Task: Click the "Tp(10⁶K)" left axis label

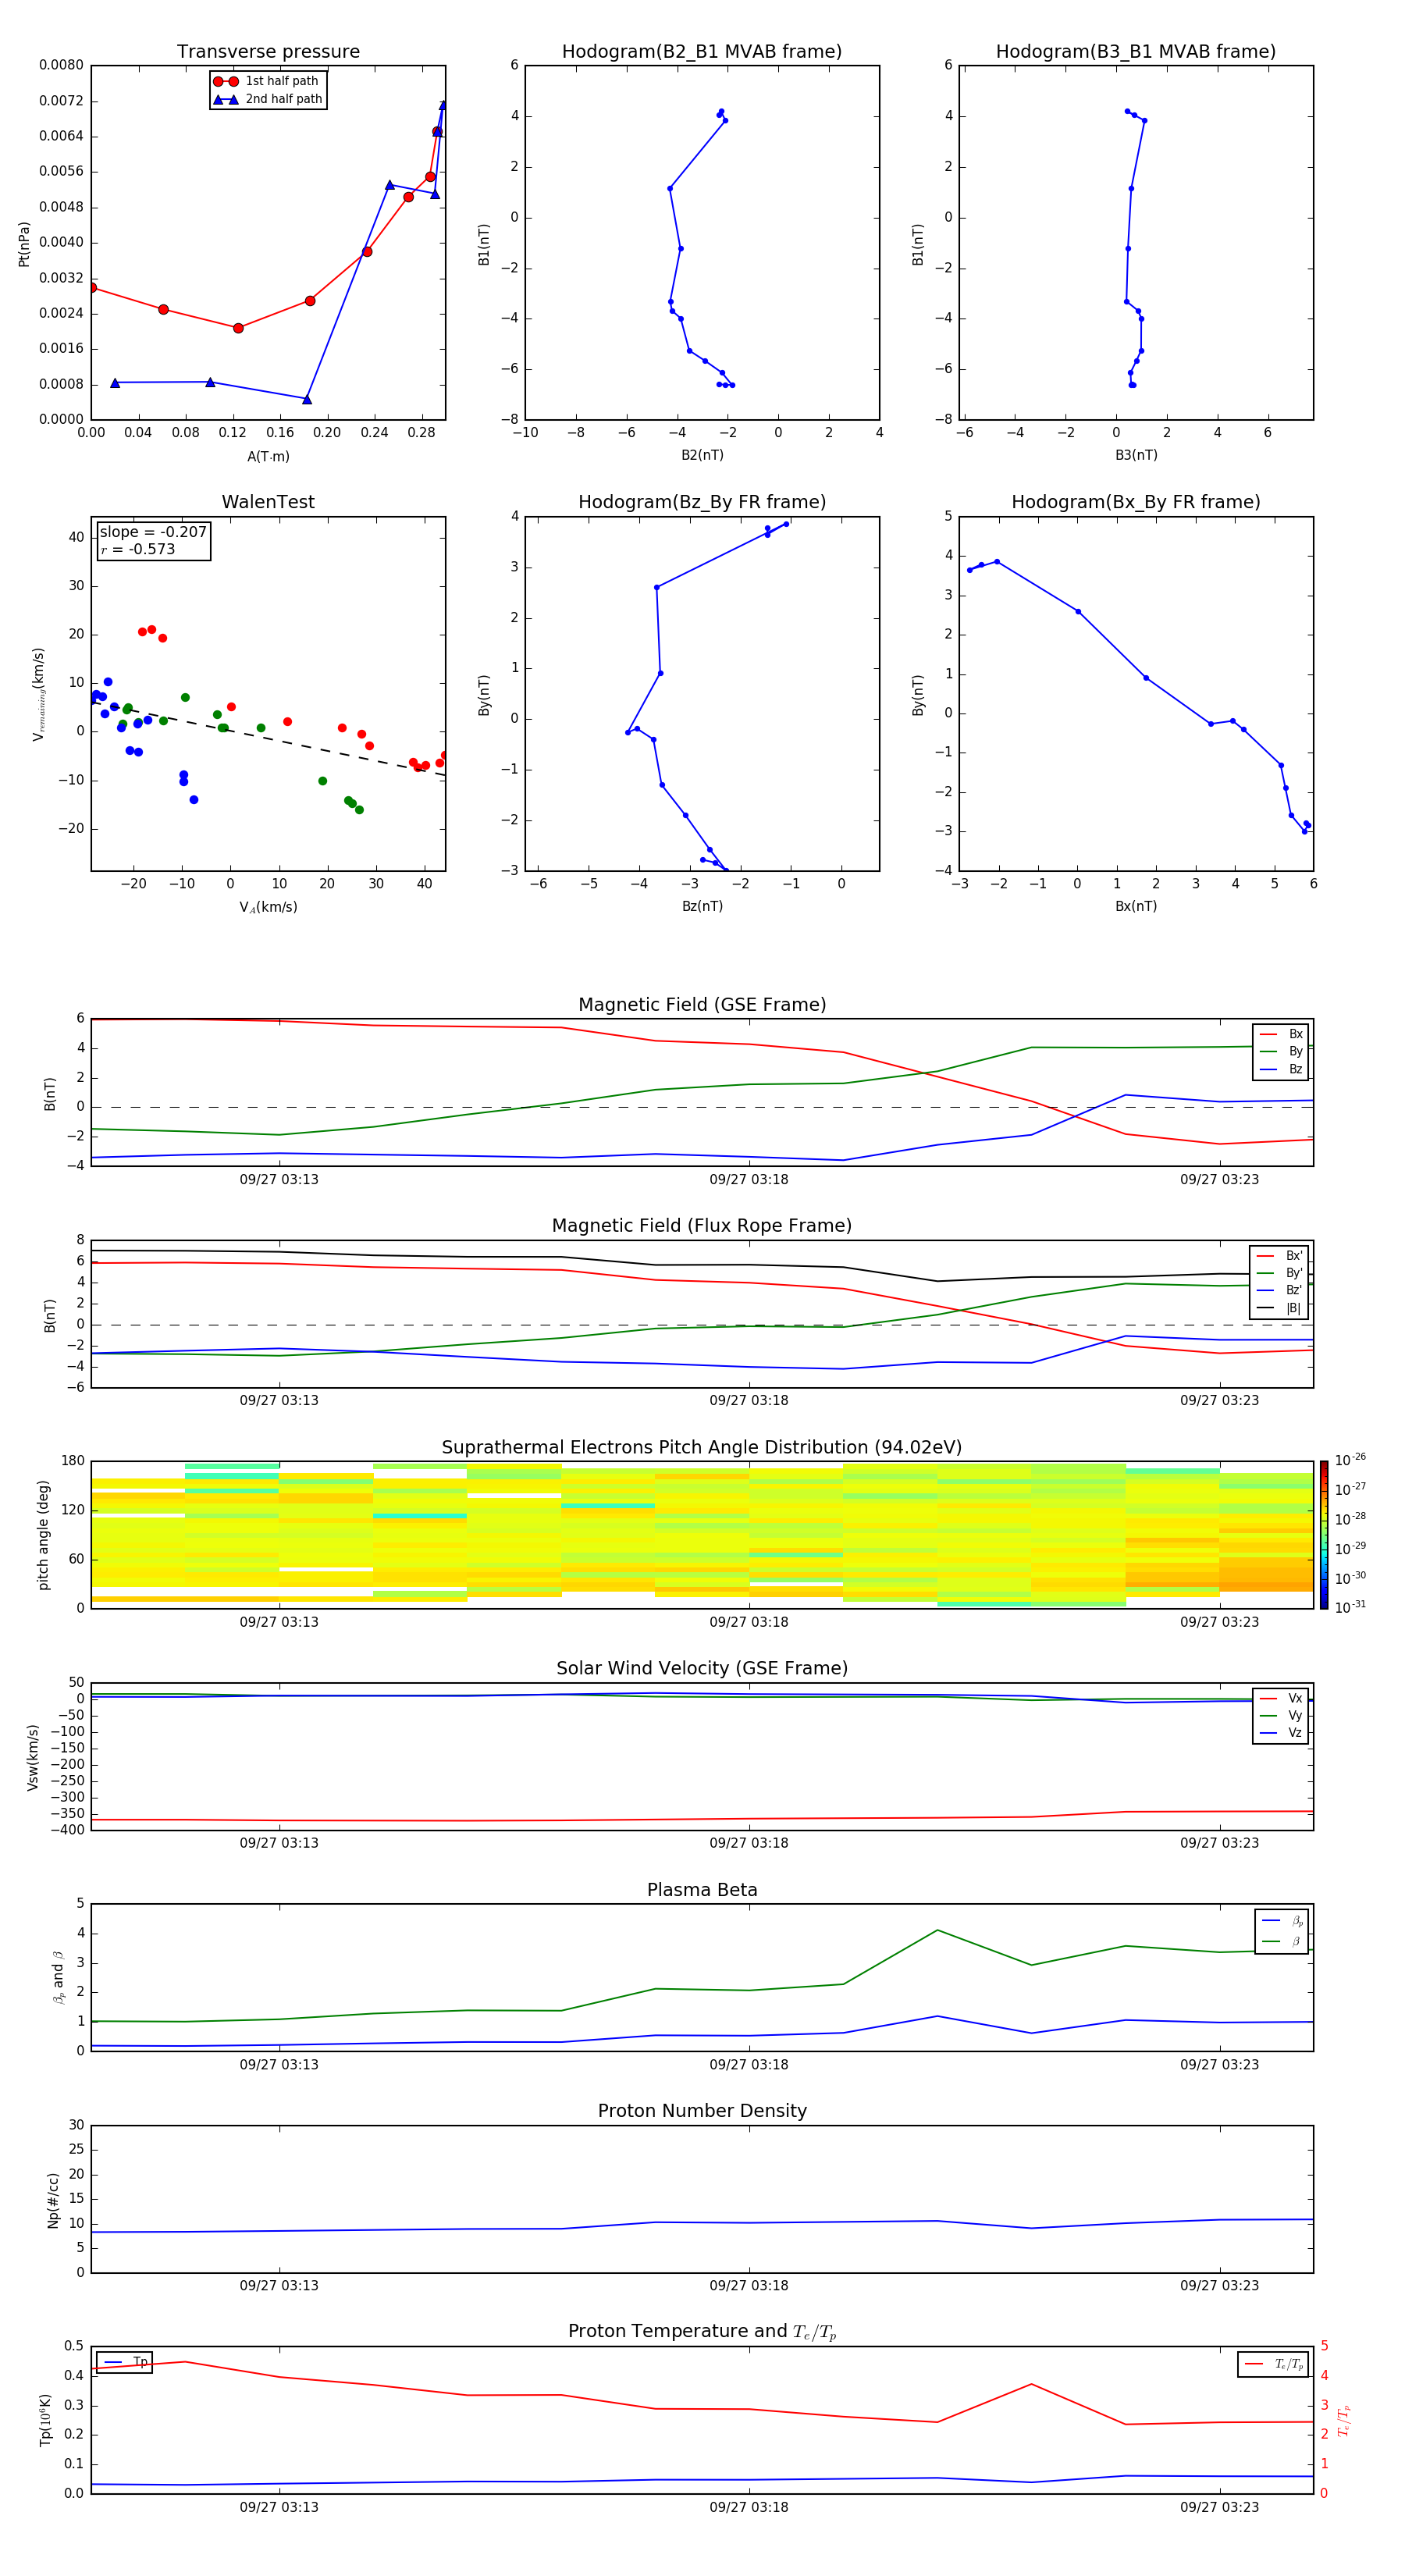Action: tap(45, 2420)
